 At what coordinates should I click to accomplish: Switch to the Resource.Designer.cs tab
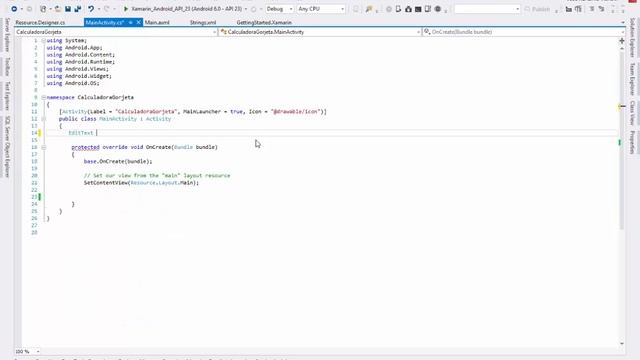40,22
